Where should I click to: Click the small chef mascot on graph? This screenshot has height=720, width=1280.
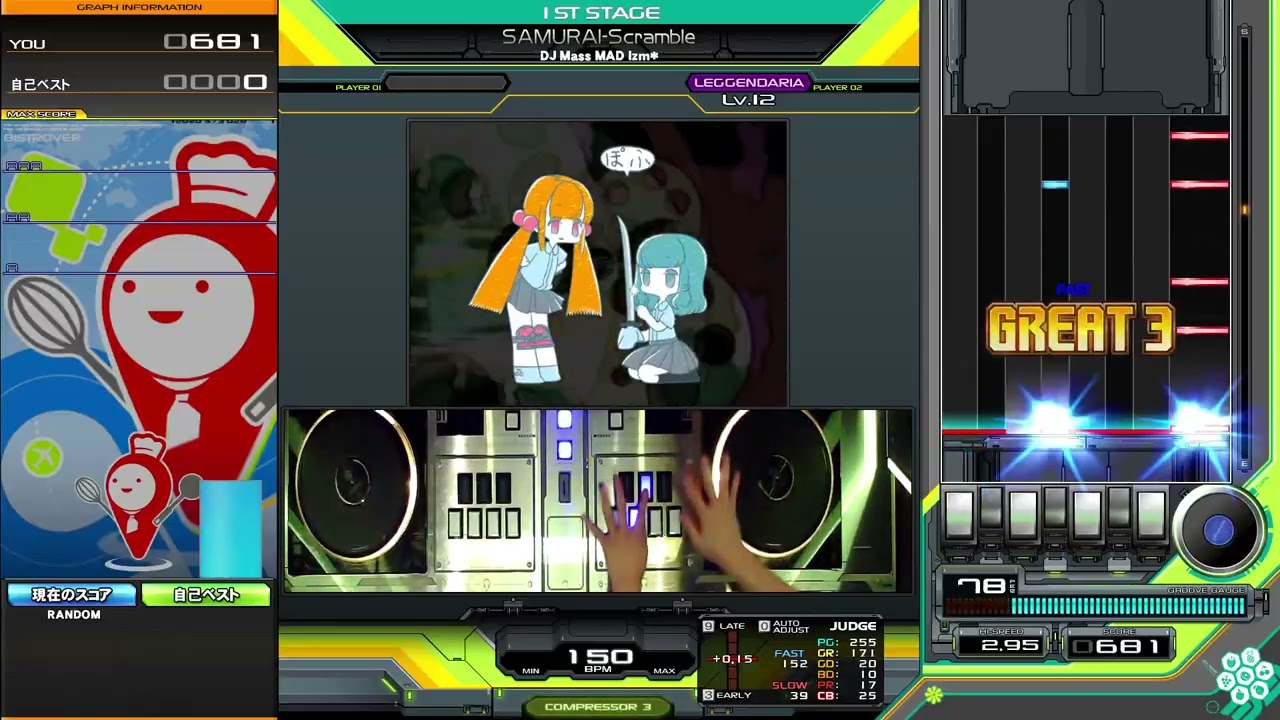[136, 500]
